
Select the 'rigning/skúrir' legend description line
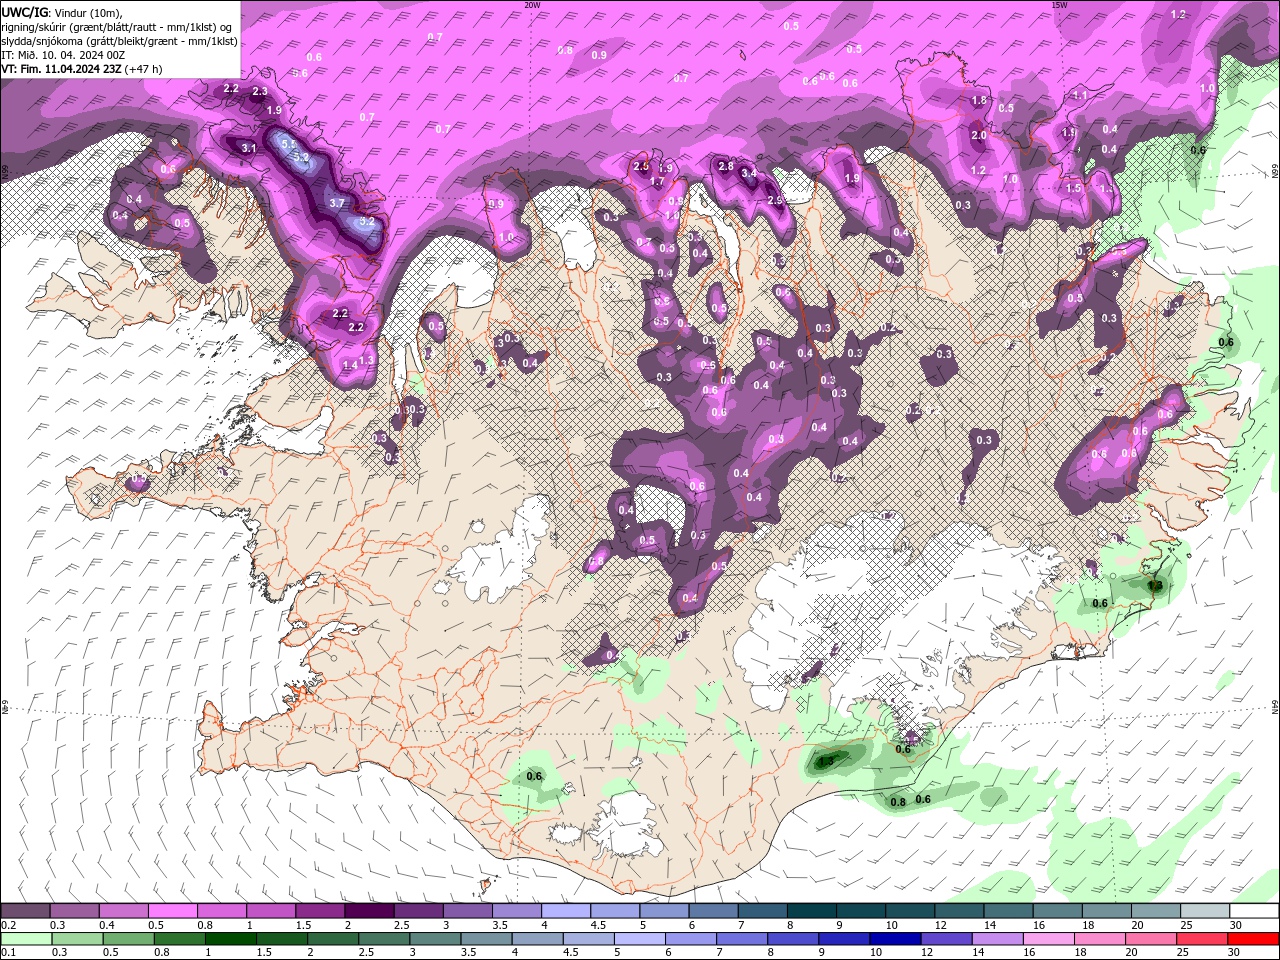tap(118, 27)
